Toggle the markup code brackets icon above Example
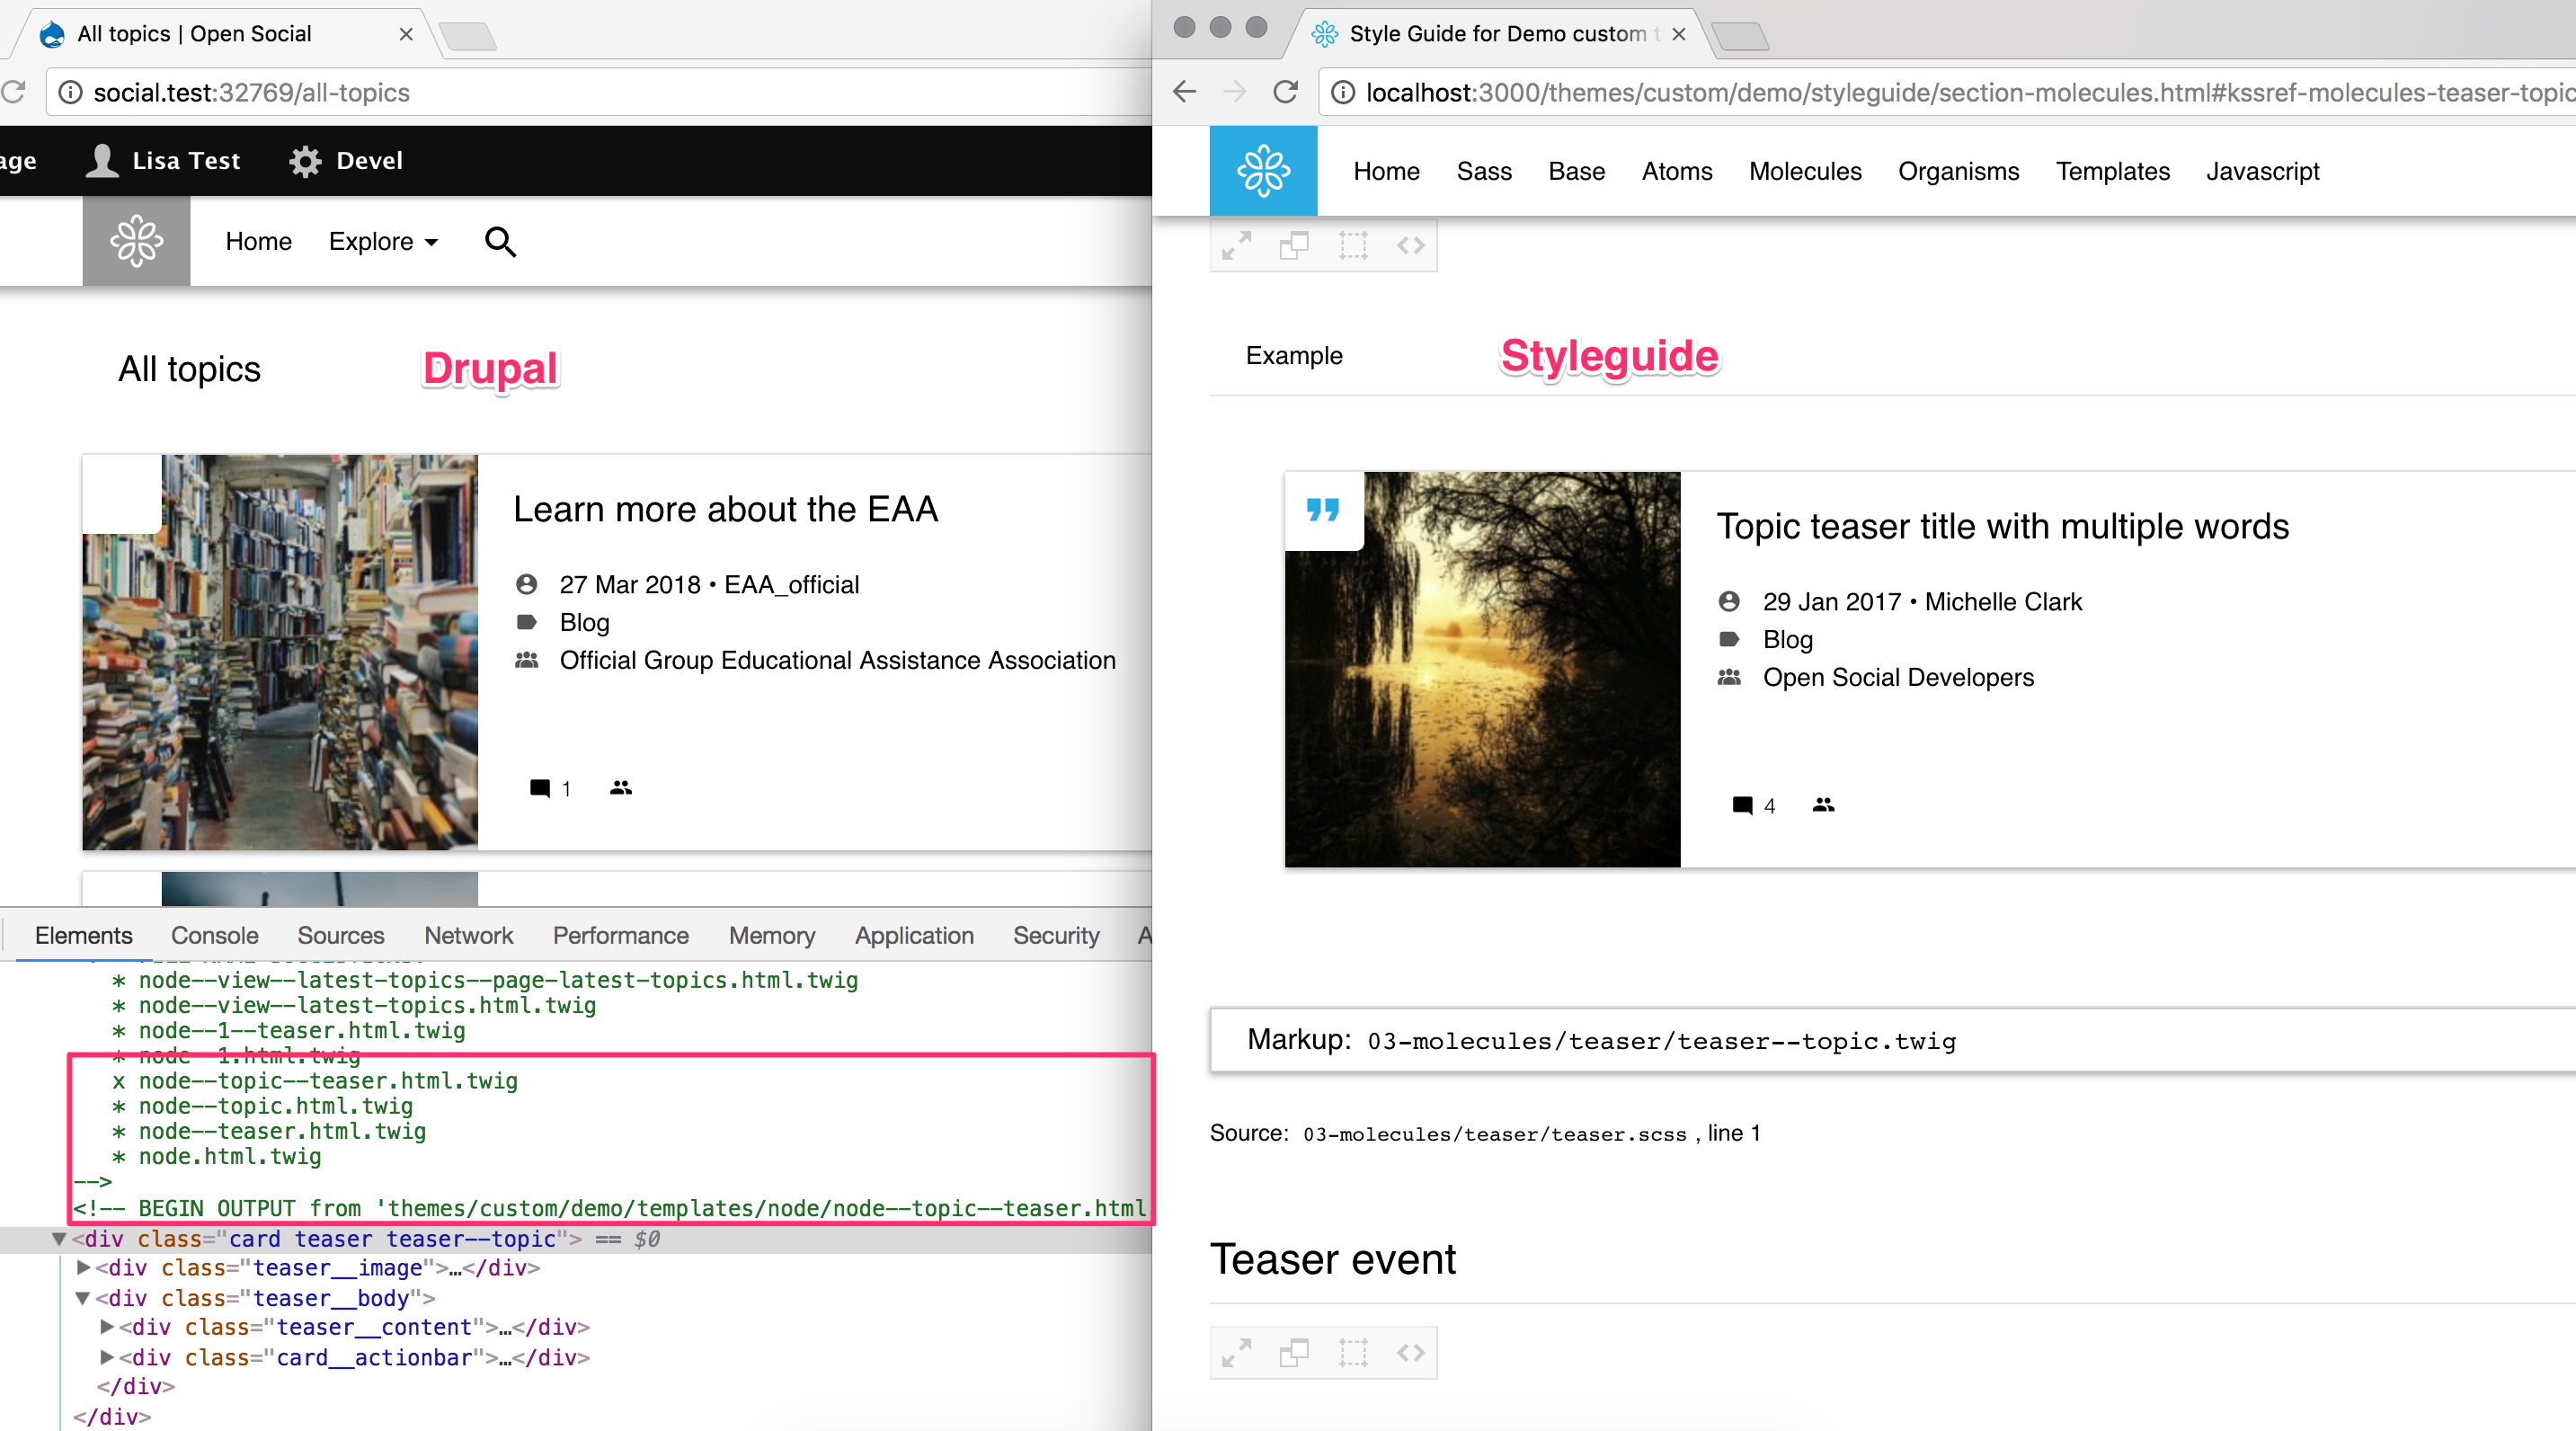2576x1431 pixels. (x=1410, y=245)
